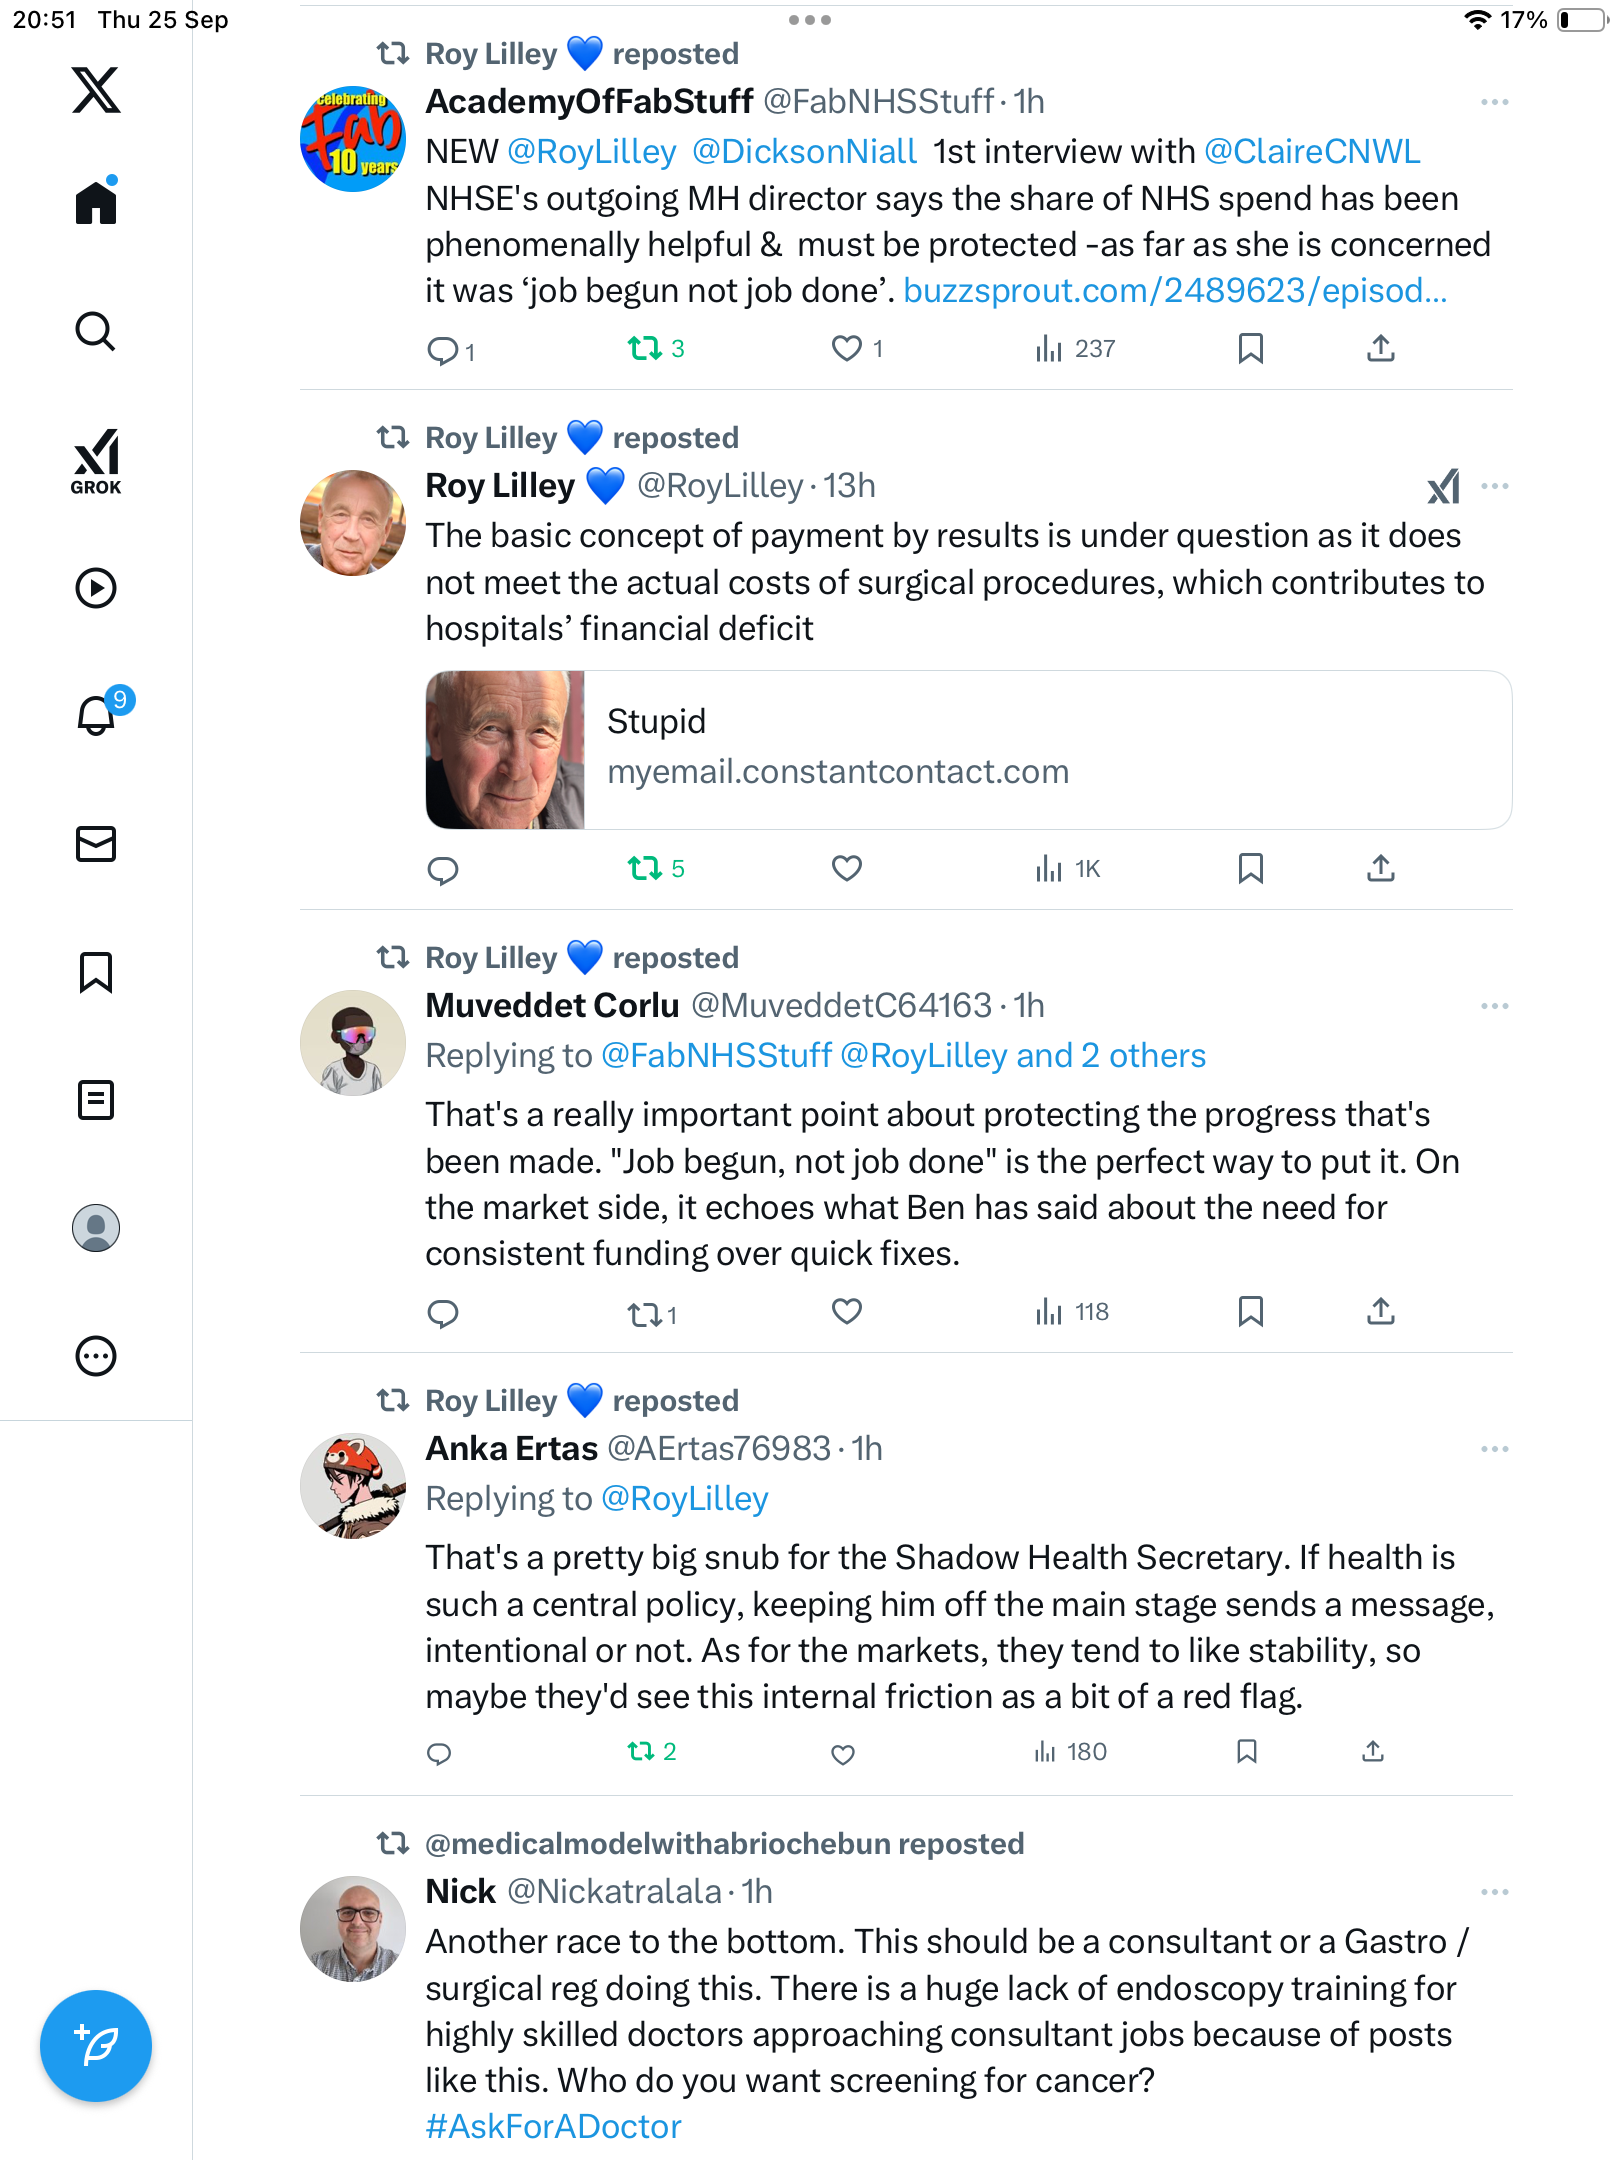This screenshot has height=2160, width=1620.
Task: Share the Anka Ertas post
Action: (1373, 1752)
